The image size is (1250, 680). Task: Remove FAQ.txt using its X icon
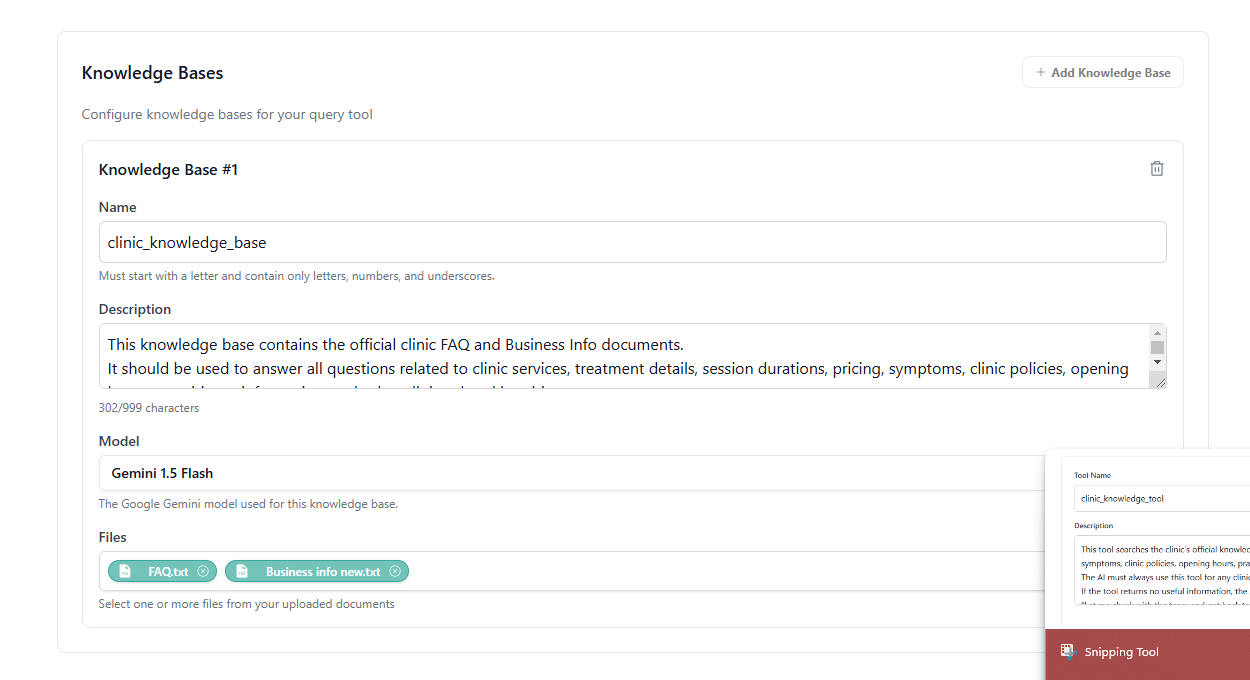203,571
